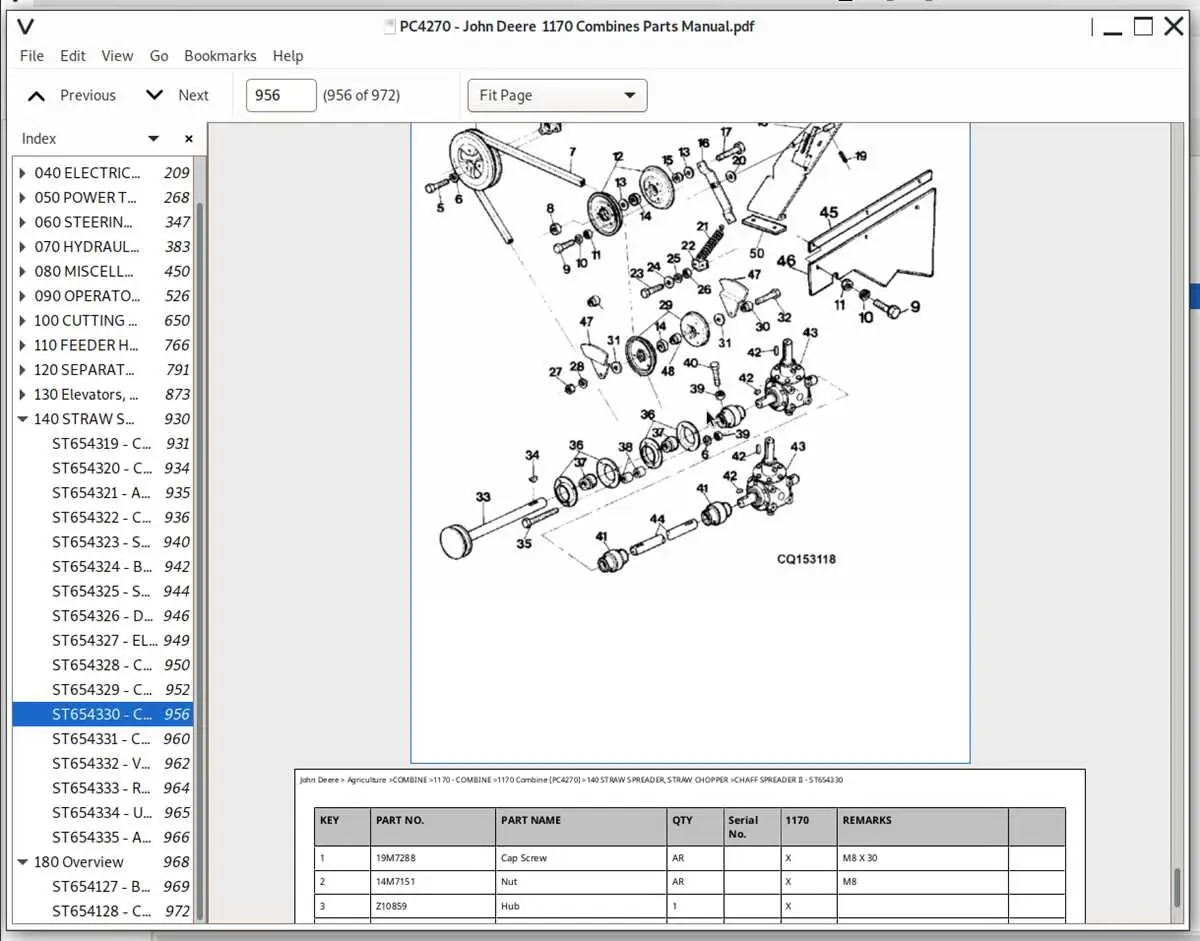Select the ST654328 index entry
The image size is (1200, 941).
(102, 665)
